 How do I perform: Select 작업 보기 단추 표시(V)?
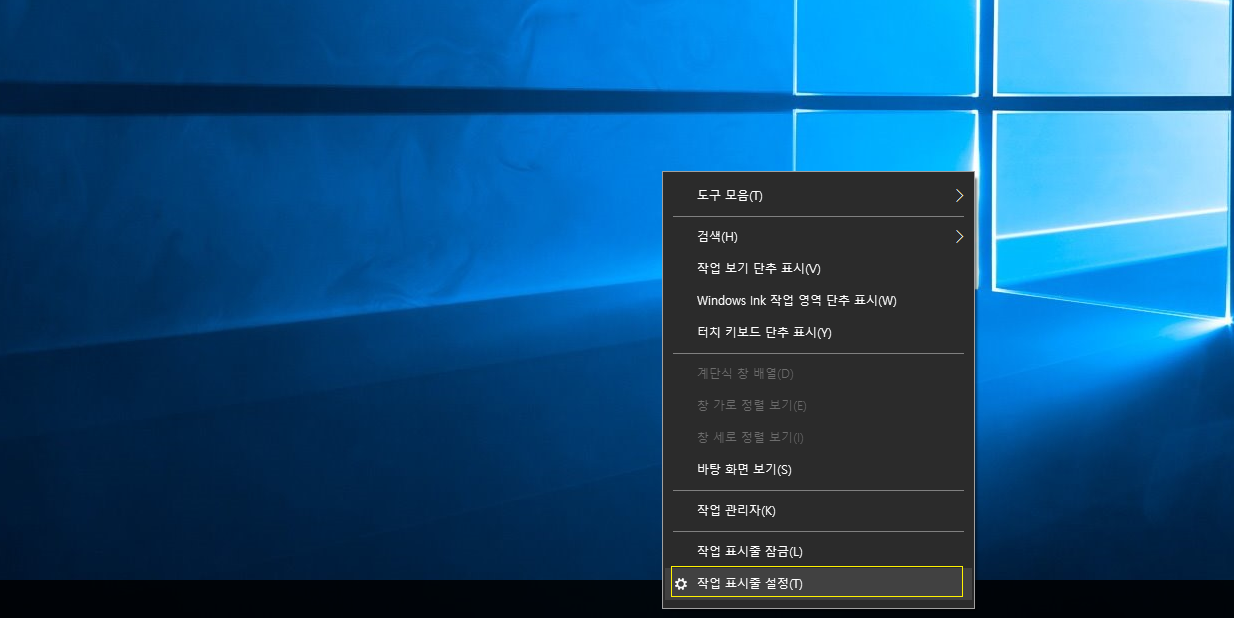[x=817, y=268]
